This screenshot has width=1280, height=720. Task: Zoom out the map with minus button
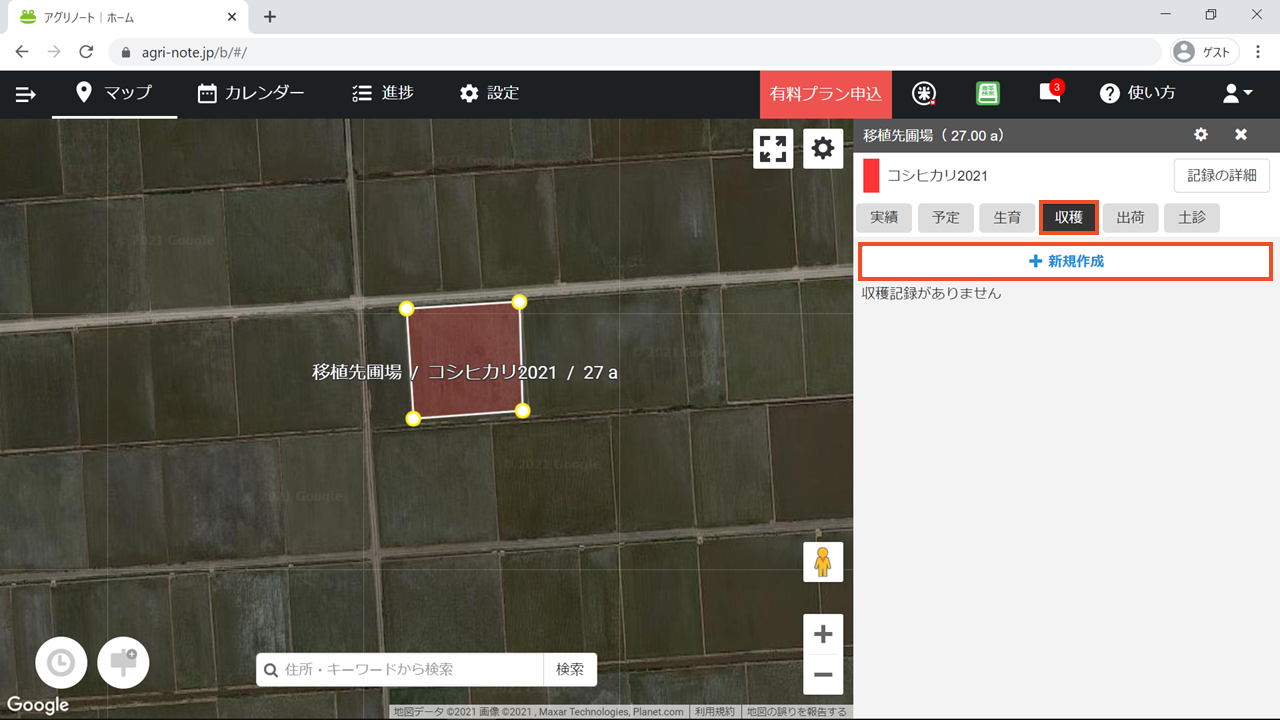tap(823, 675)
